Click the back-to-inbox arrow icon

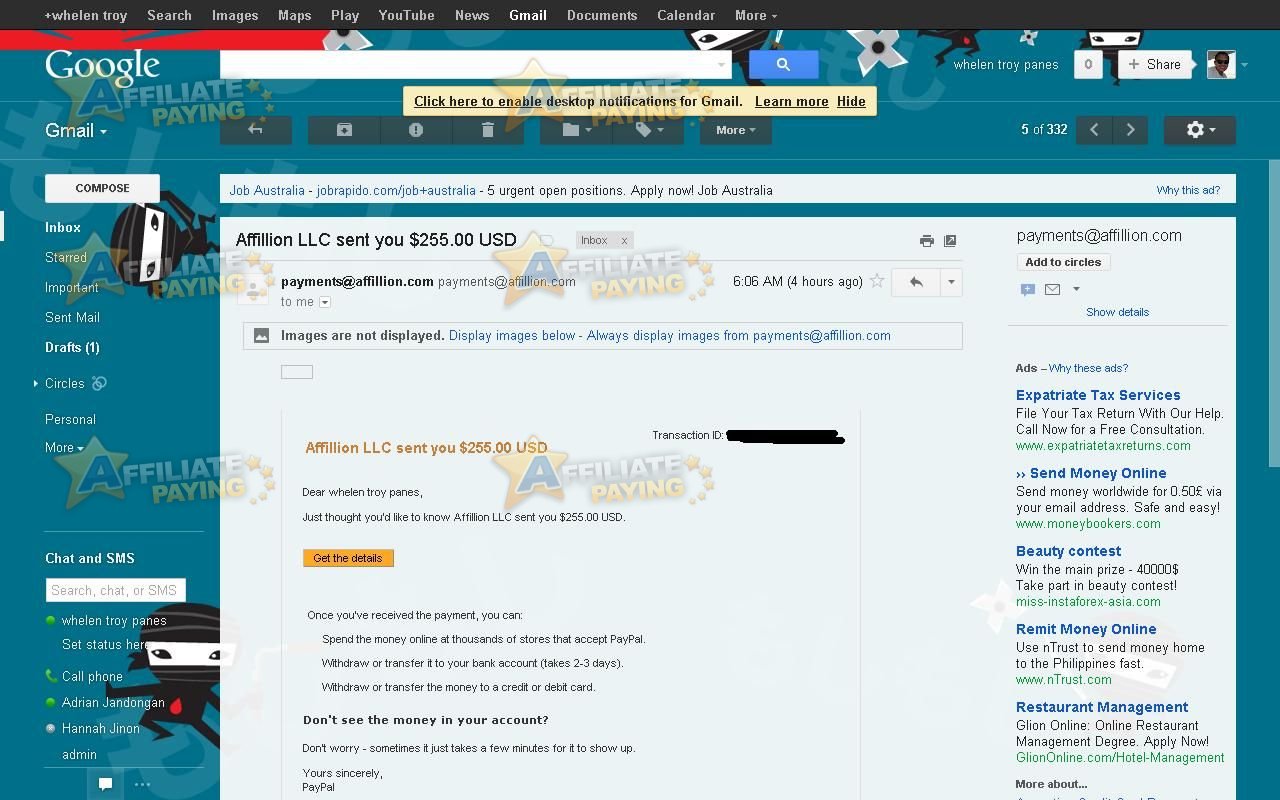(x=255, y=130)
